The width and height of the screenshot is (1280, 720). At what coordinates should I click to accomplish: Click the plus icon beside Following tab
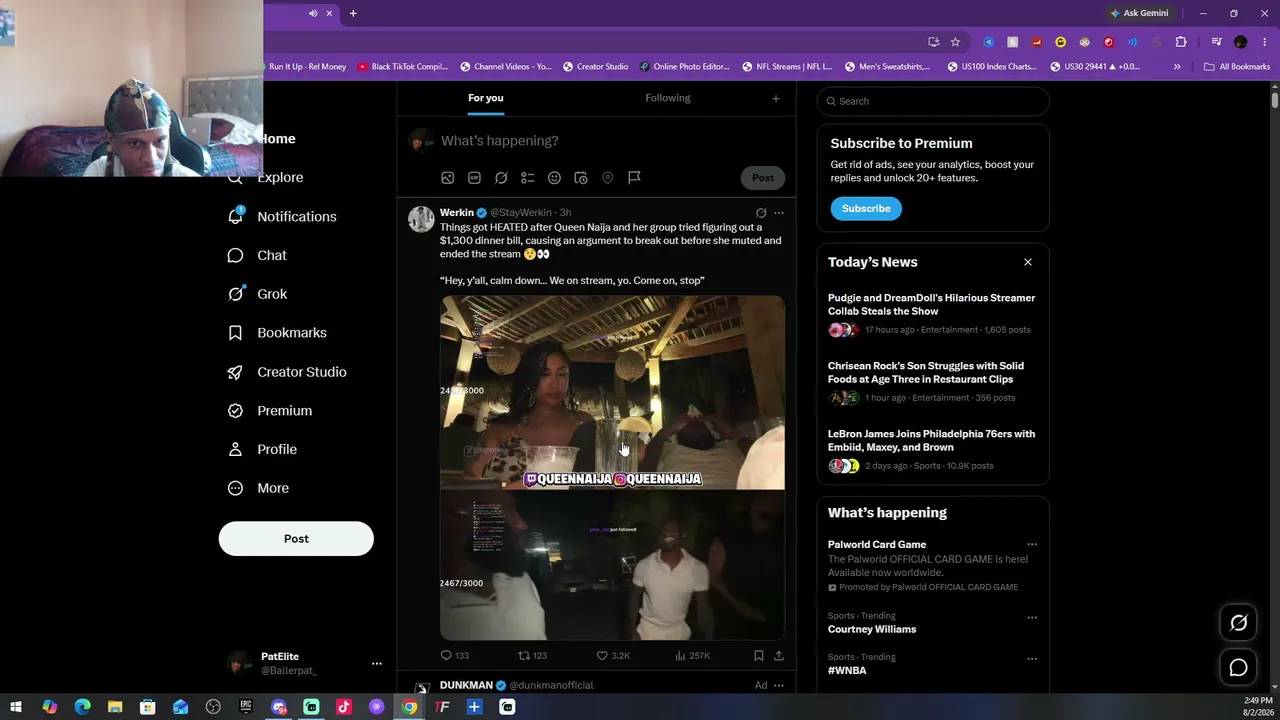tap(775, 98)
